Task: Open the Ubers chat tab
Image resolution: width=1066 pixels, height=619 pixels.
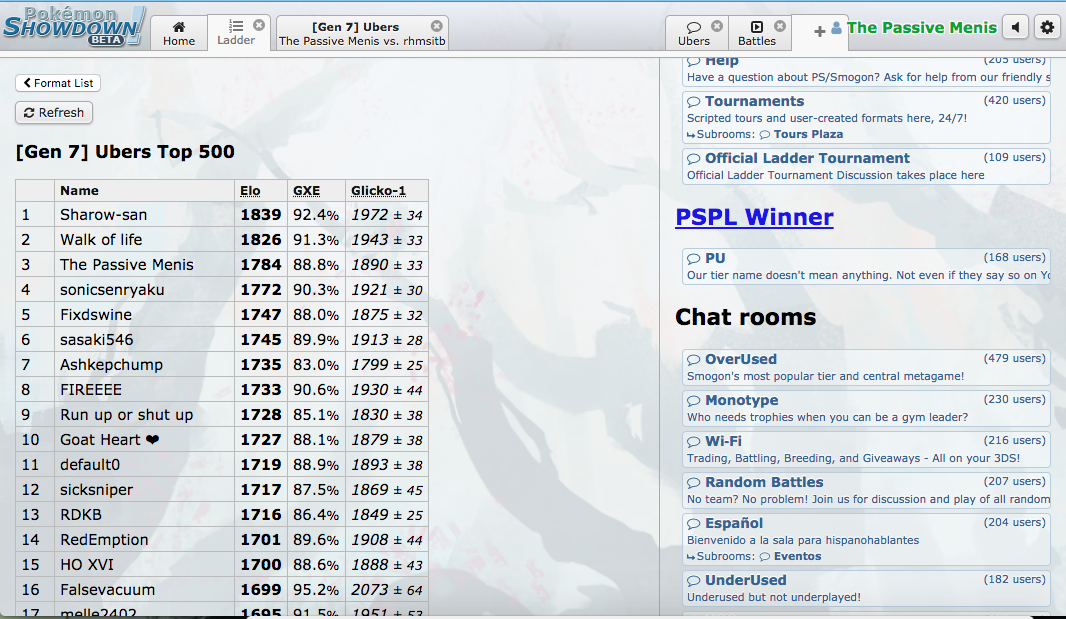Action: [693, 33]
